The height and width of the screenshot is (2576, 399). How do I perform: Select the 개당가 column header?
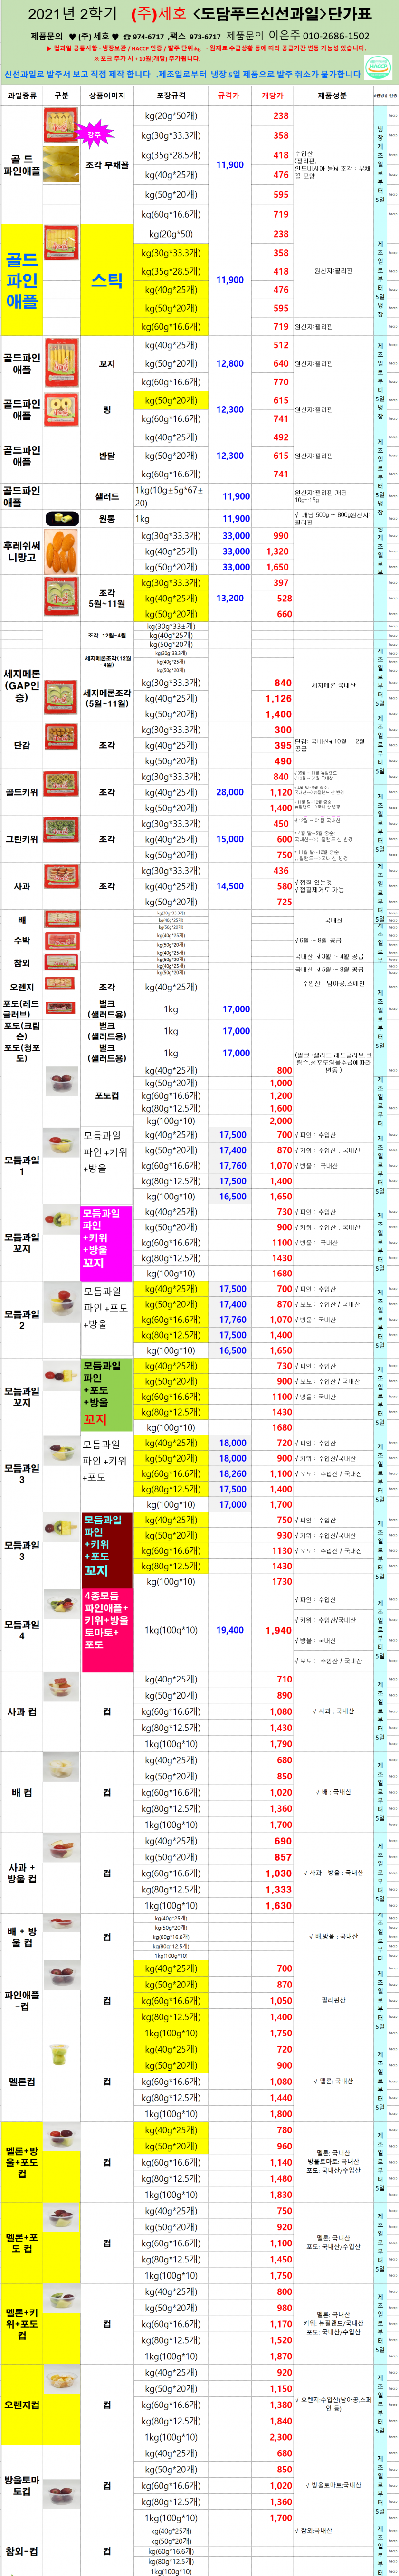pos(272,96)
